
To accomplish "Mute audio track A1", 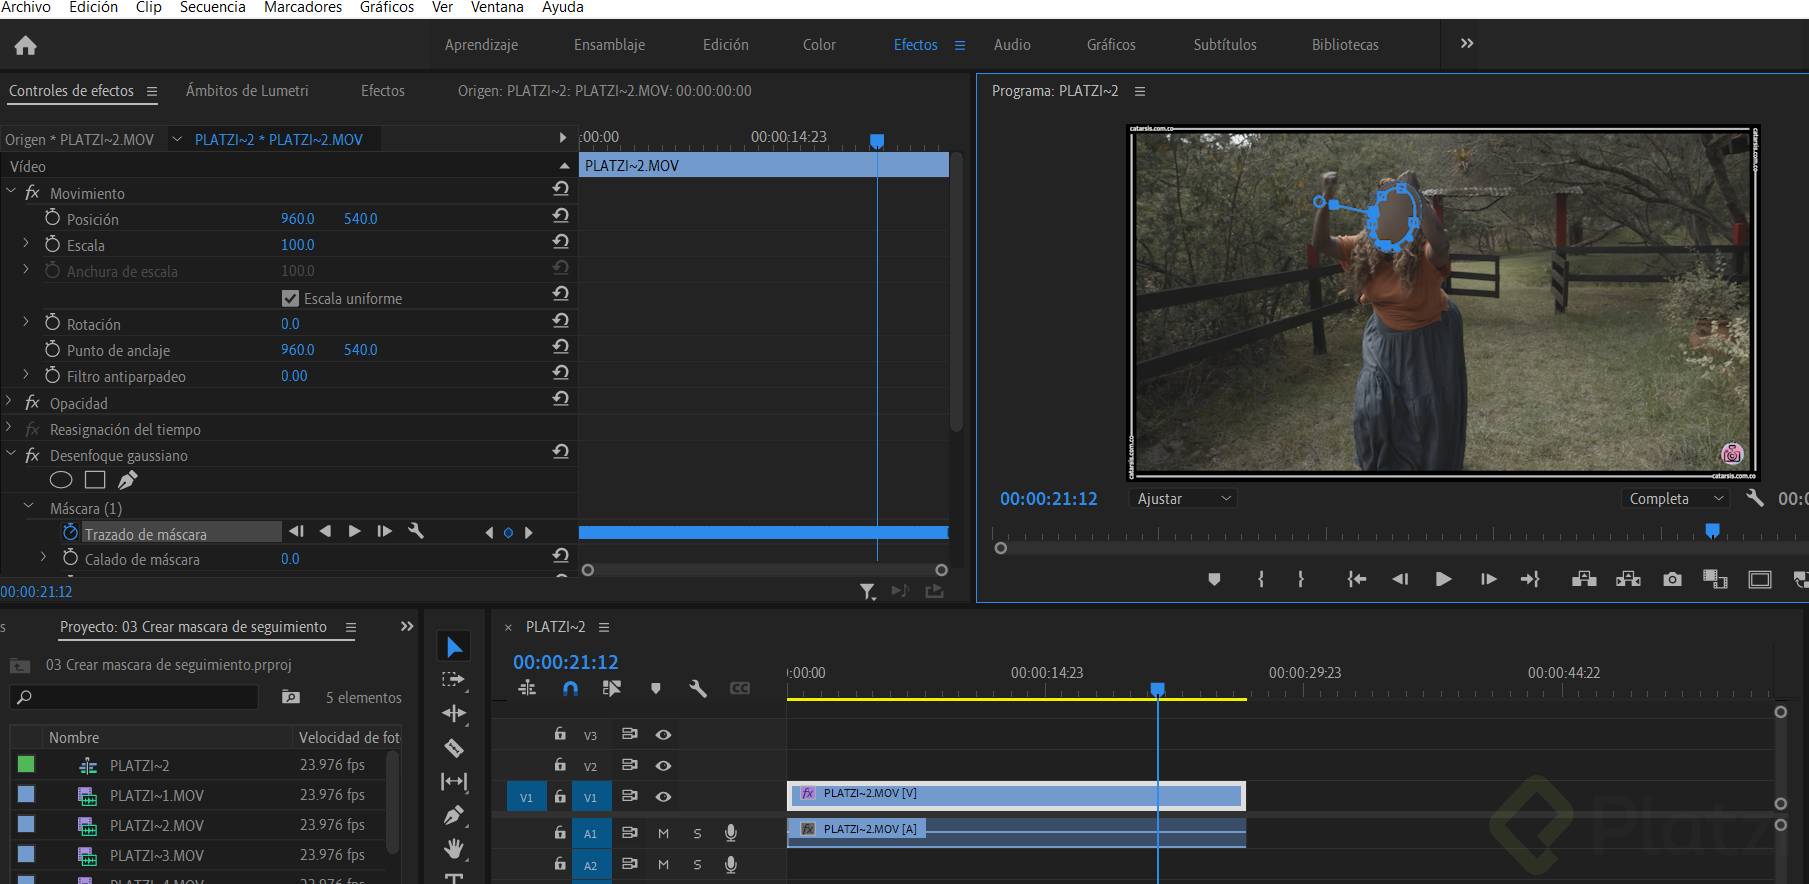I will point(663,833).
